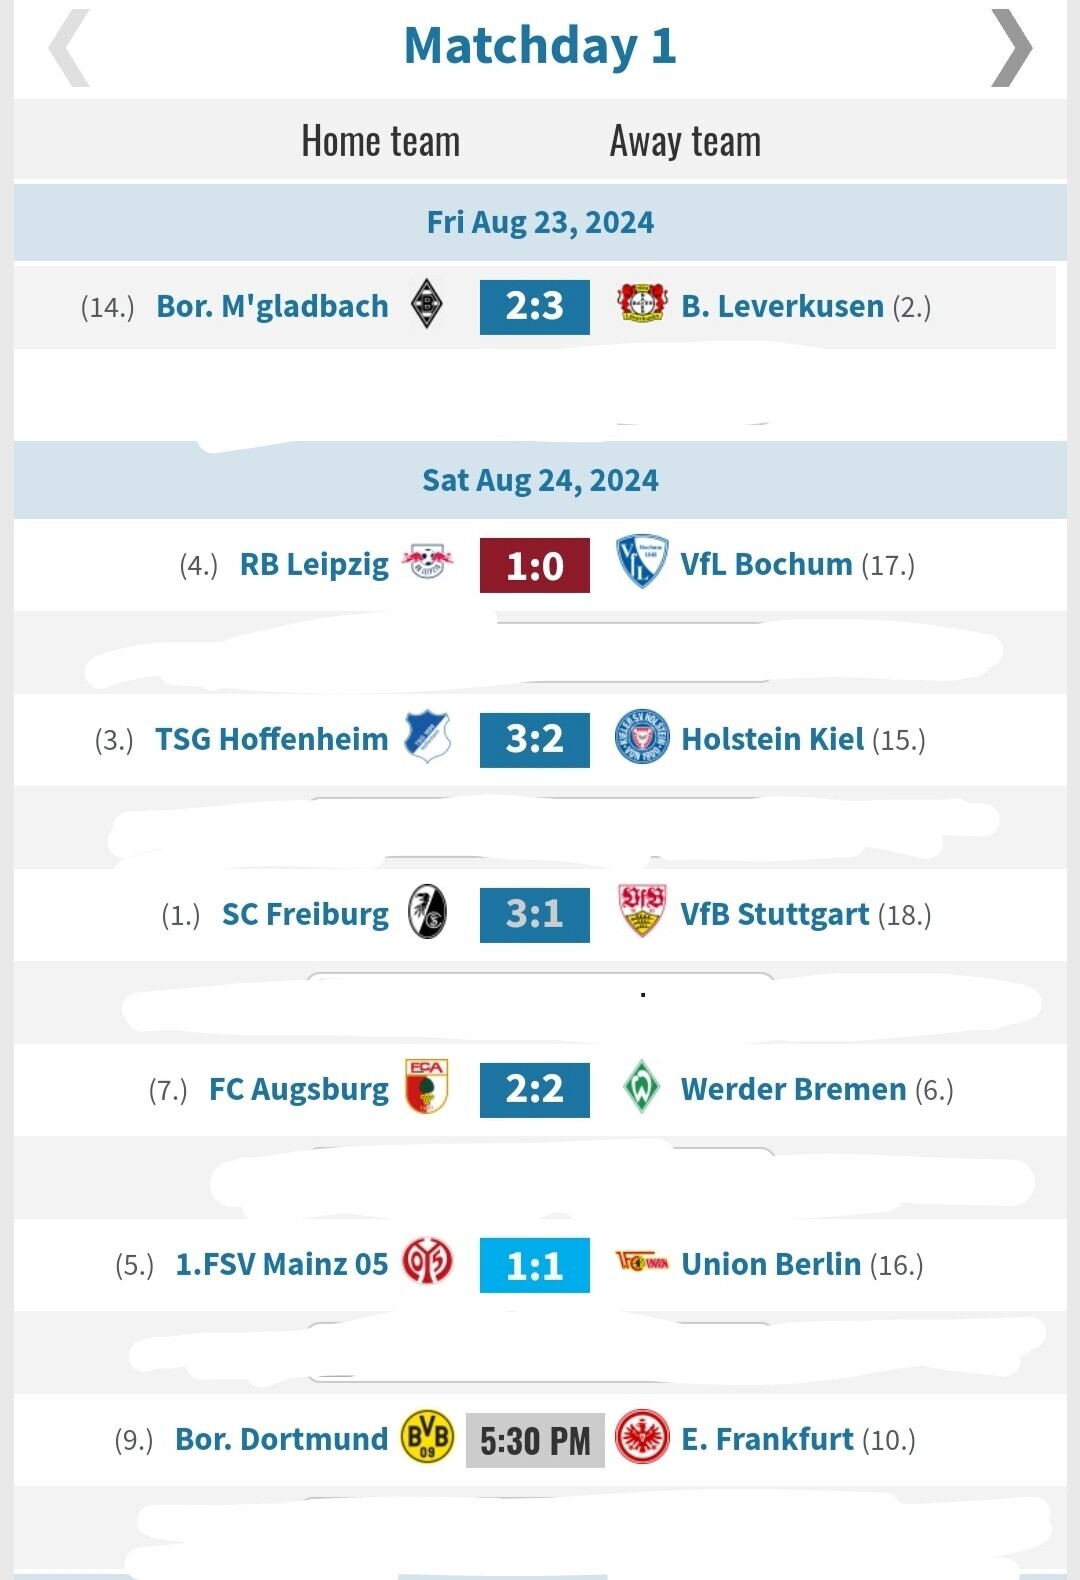
Task: Open the FC Augsburg team link
Action: 298,1089
